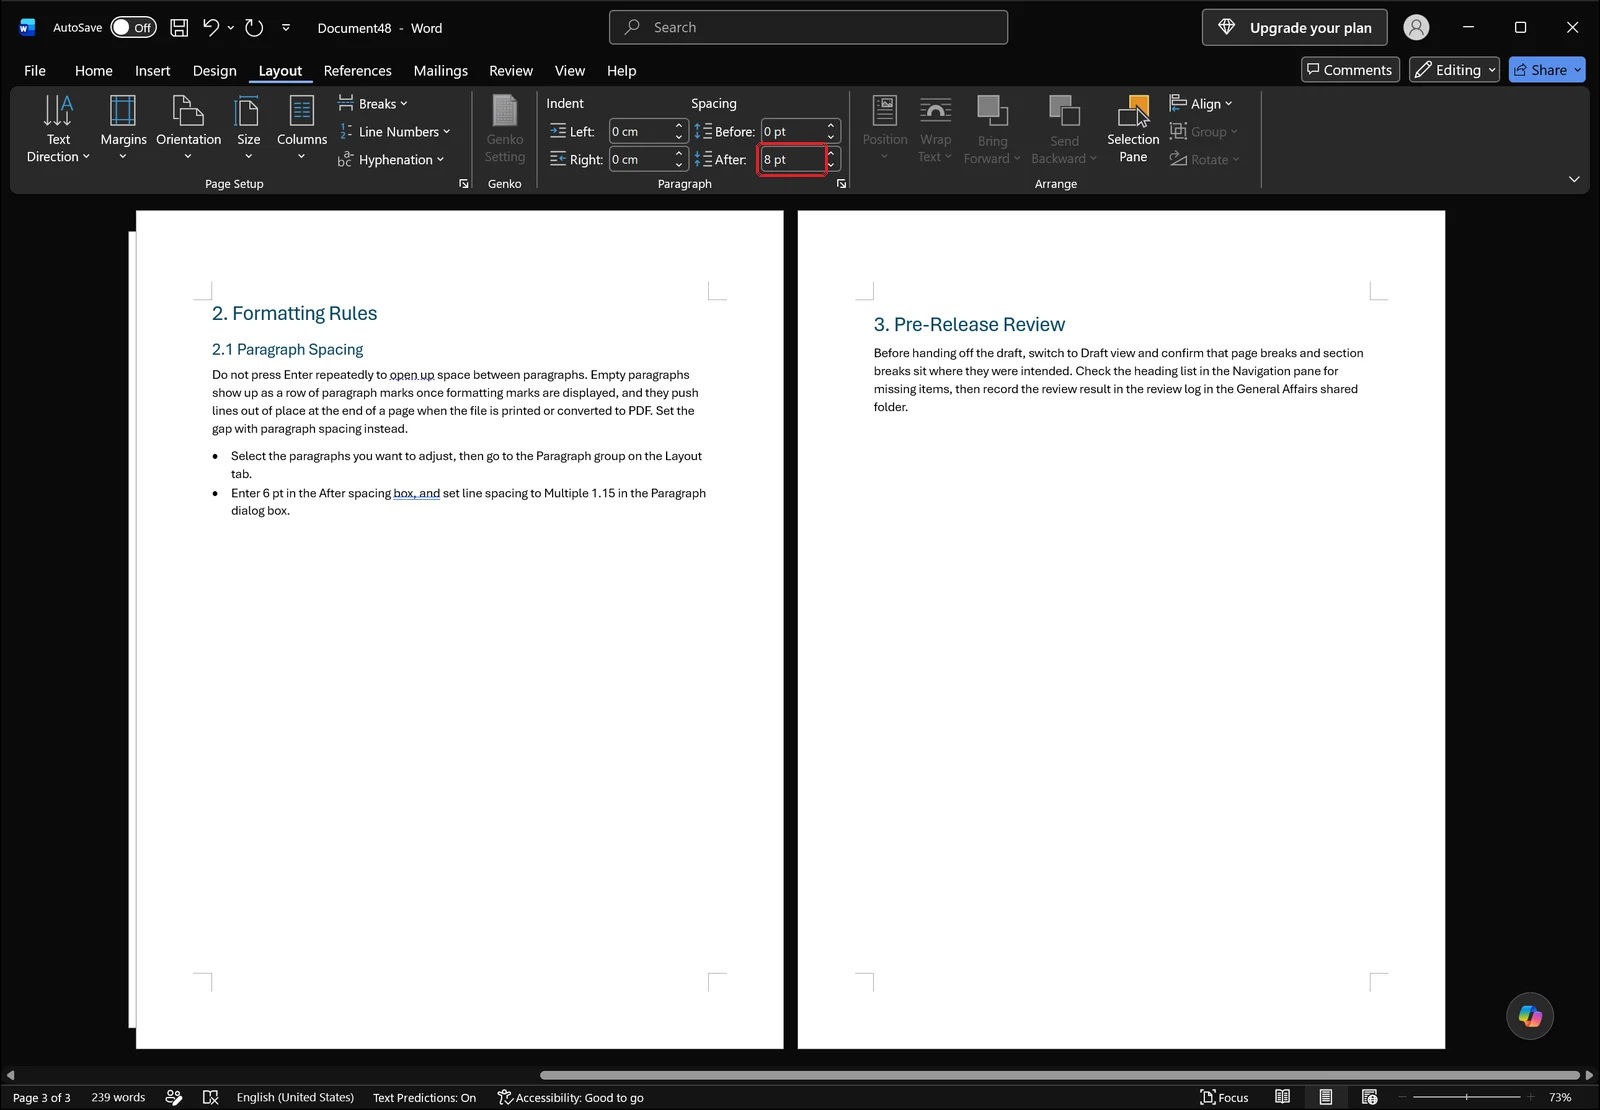The height and width of the screenshot is (1110, 1600).
Task: Open spelling and grammar check icon
Action: coord(210,1098)
